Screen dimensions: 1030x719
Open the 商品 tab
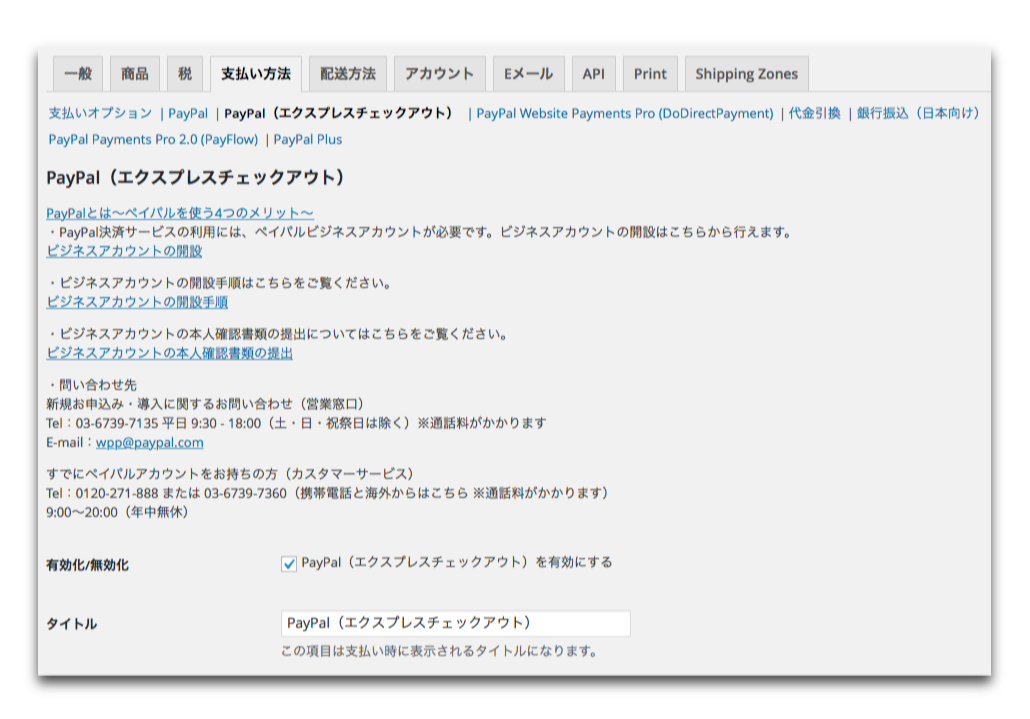[x=135, y=74]
